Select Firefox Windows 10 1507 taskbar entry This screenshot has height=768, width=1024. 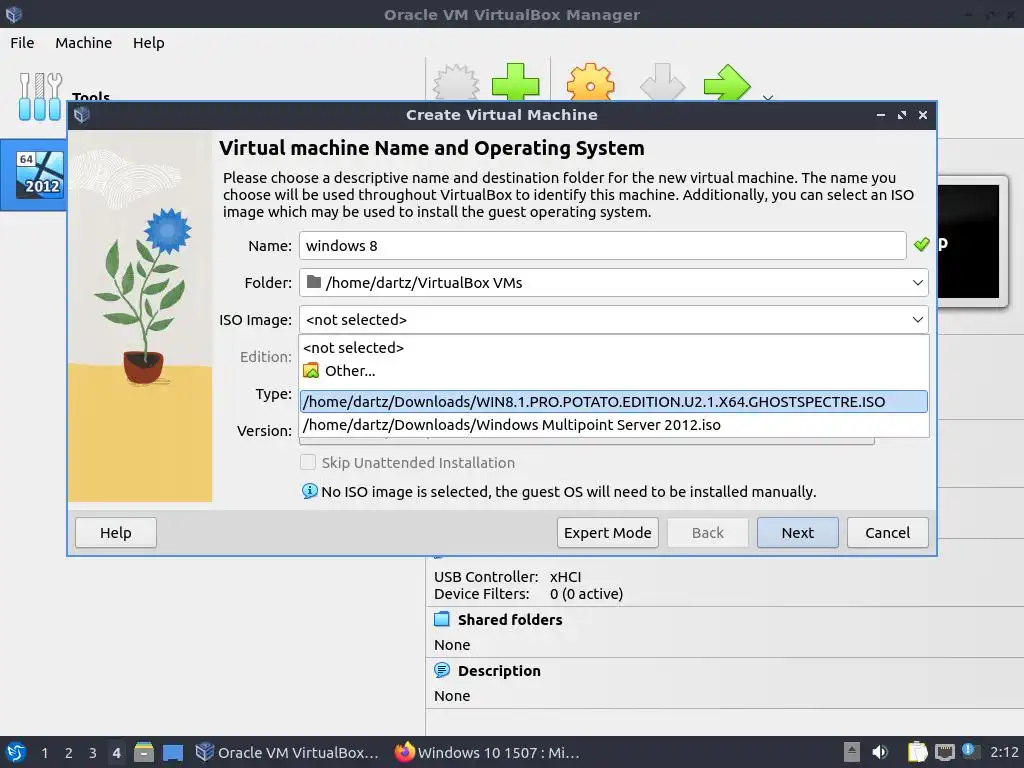[x=487, y=753]
